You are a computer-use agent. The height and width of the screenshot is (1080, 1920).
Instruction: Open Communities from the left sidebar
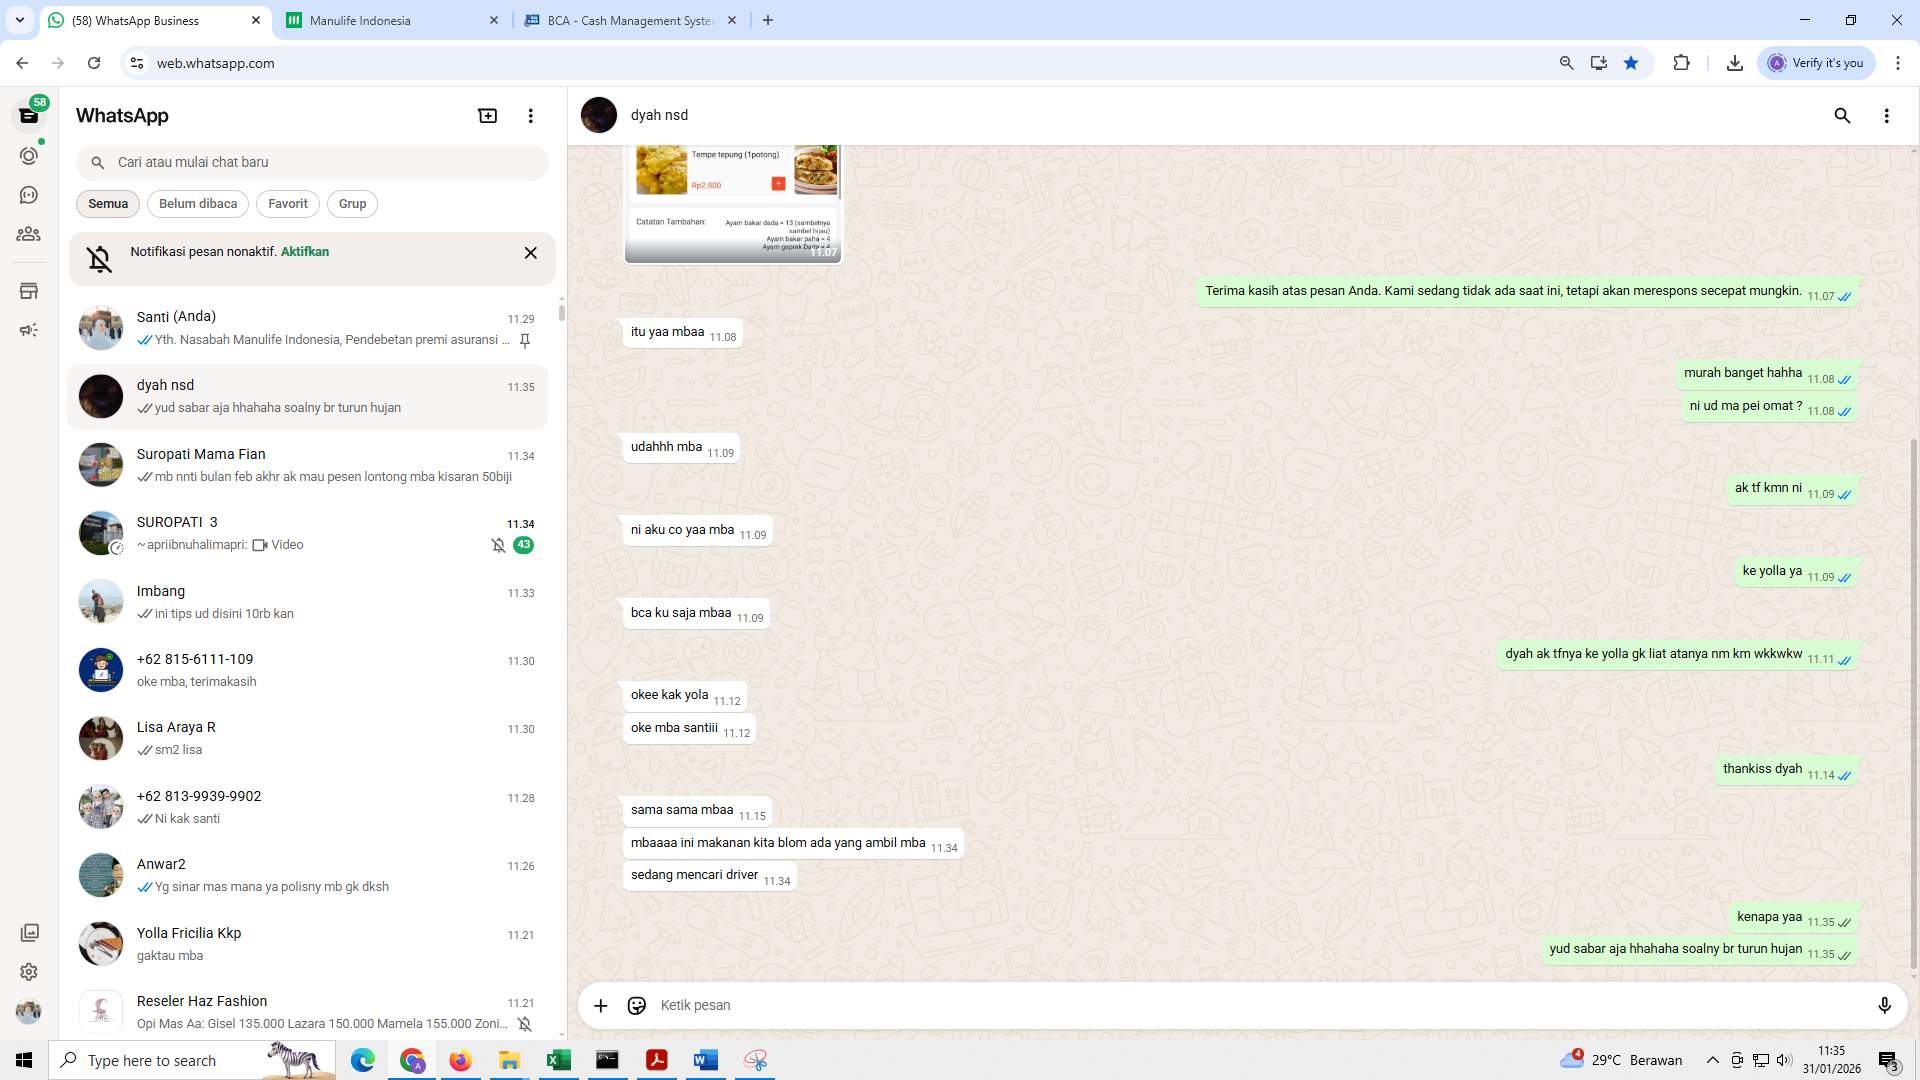pyautogui.click(x=29, y=234)
